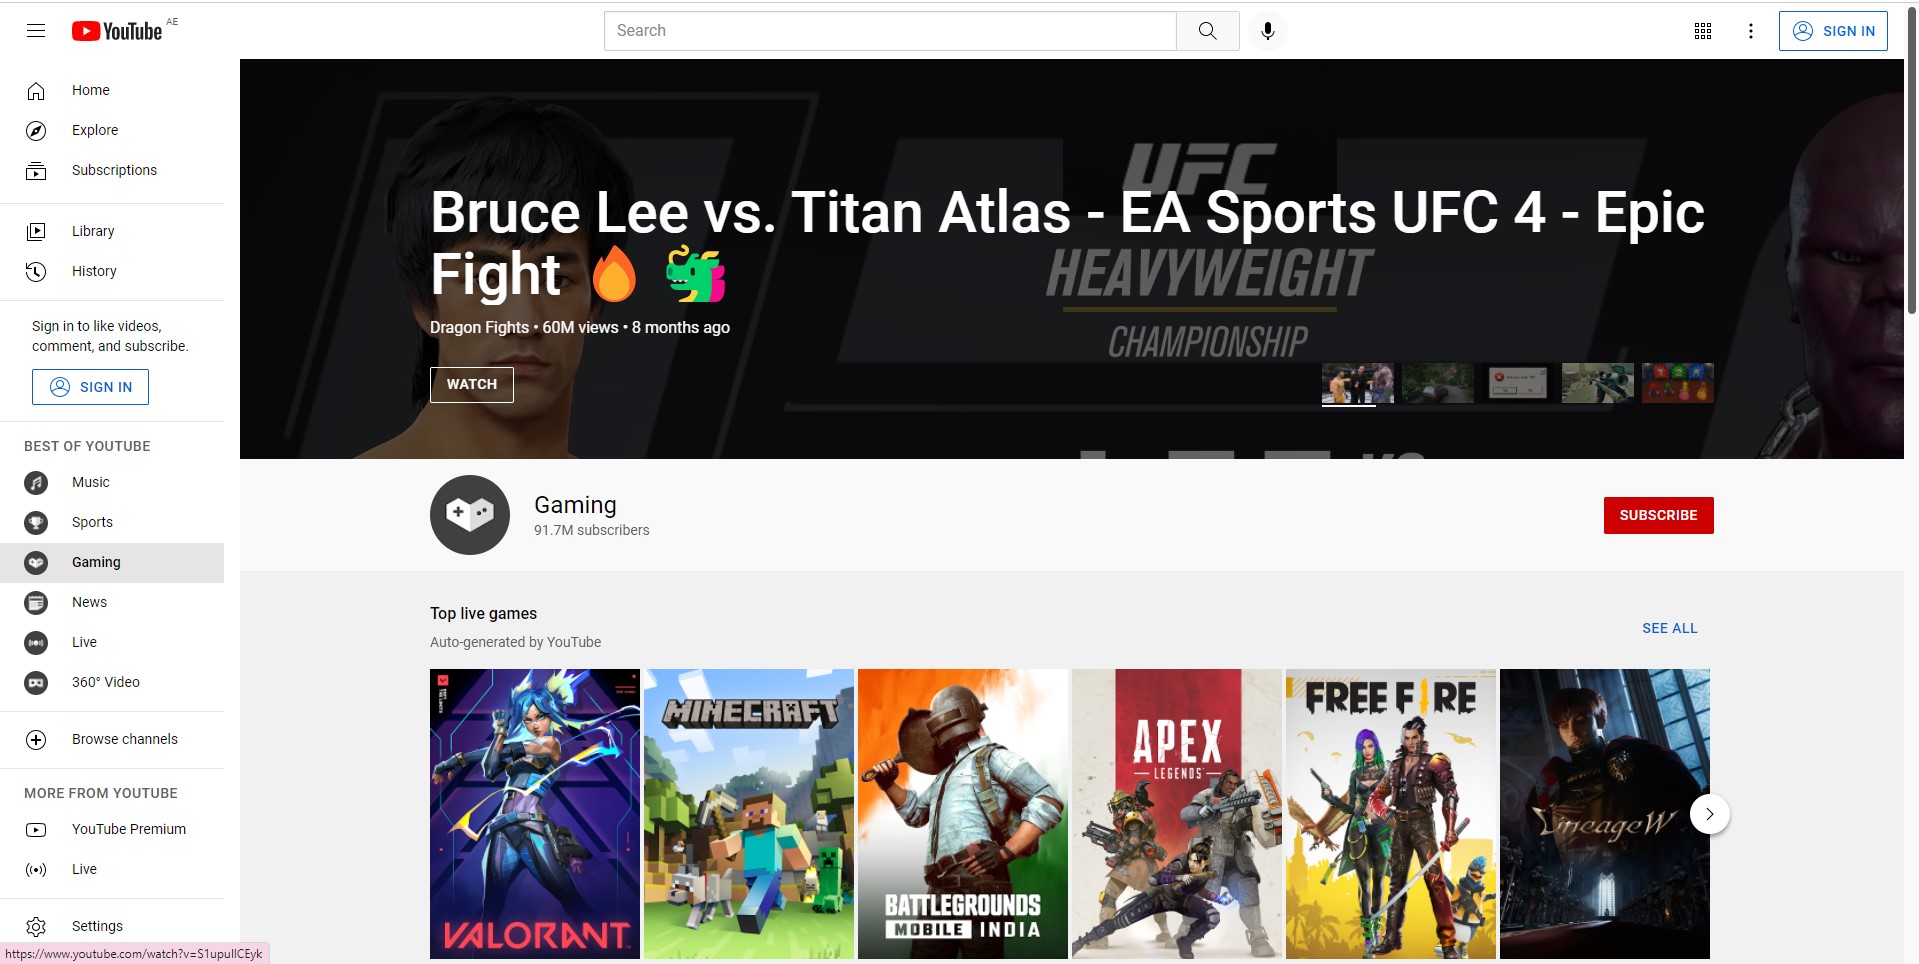Click the Search input field
This screenshot has height=964, width=1919.
click(890, 31)
